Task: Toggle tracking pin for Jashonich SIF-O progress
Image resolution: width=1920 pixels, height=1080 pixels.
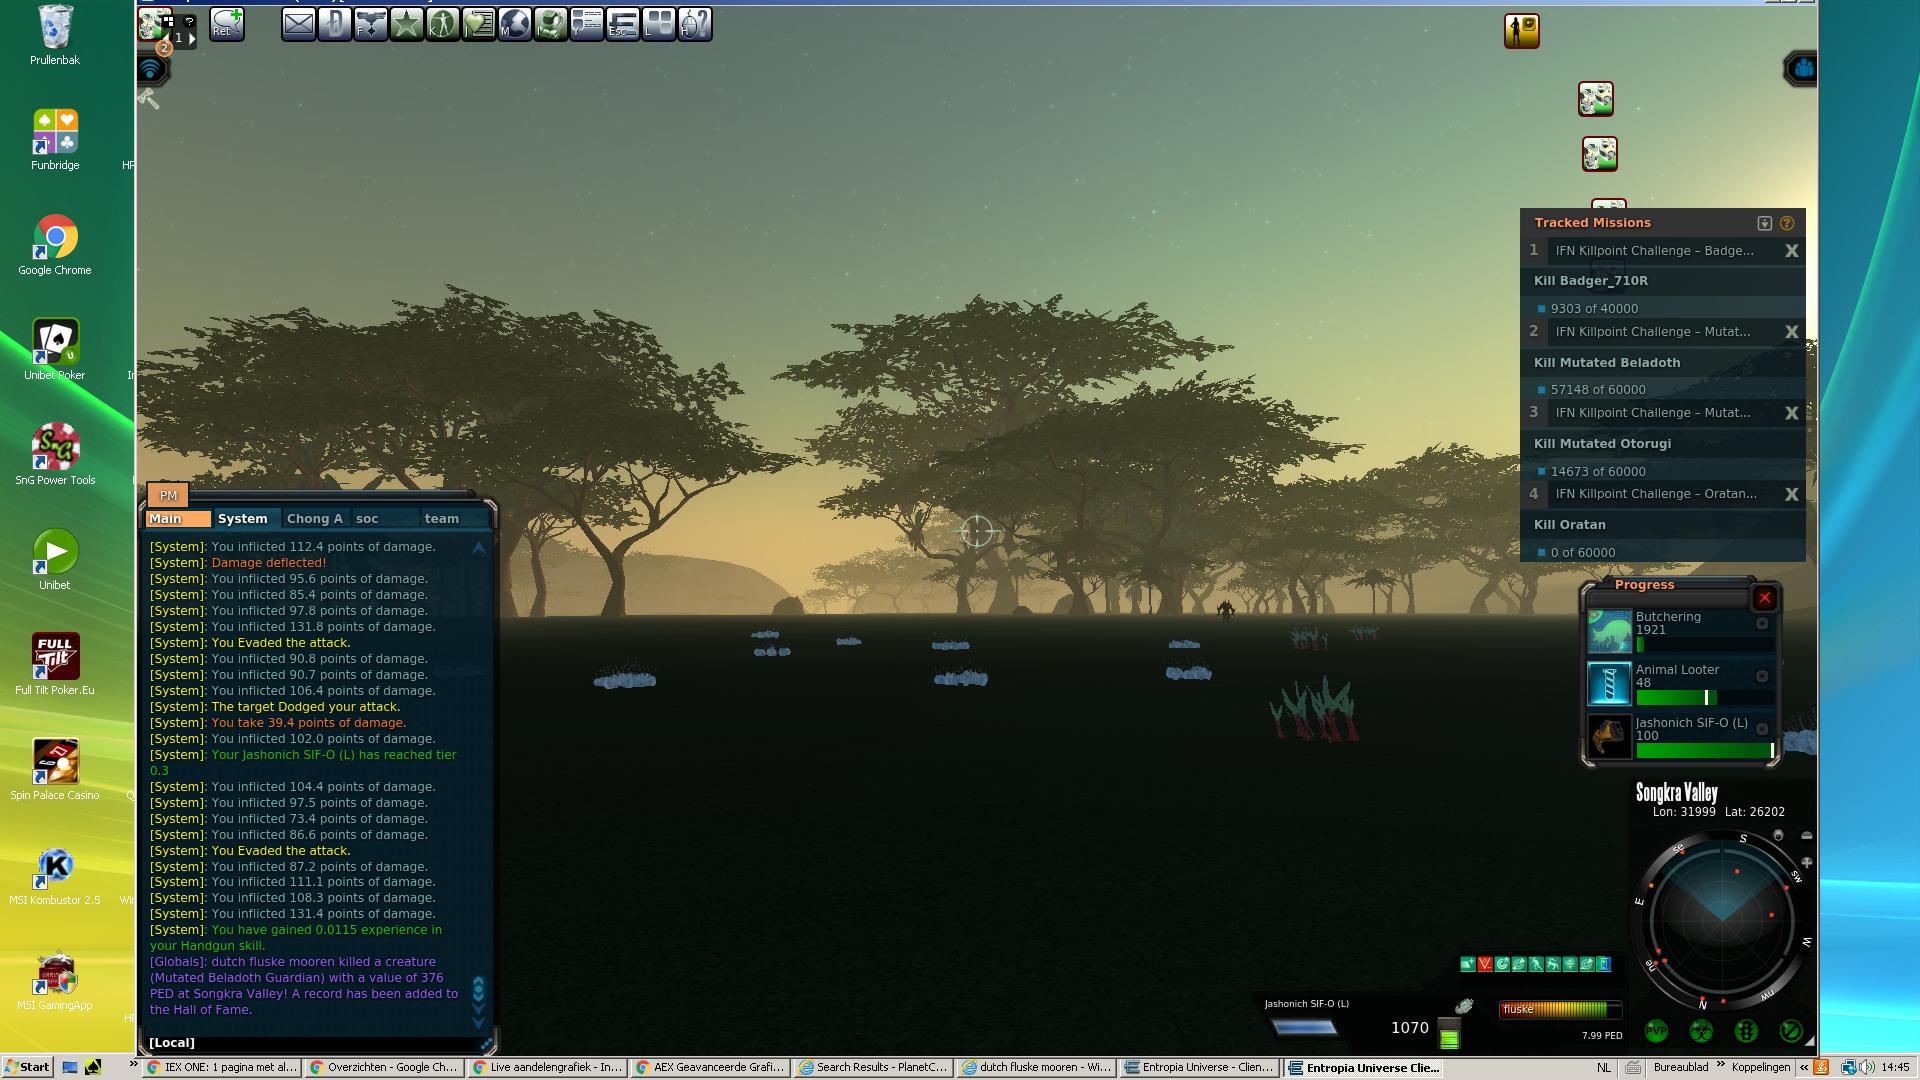Action: 1762,729
